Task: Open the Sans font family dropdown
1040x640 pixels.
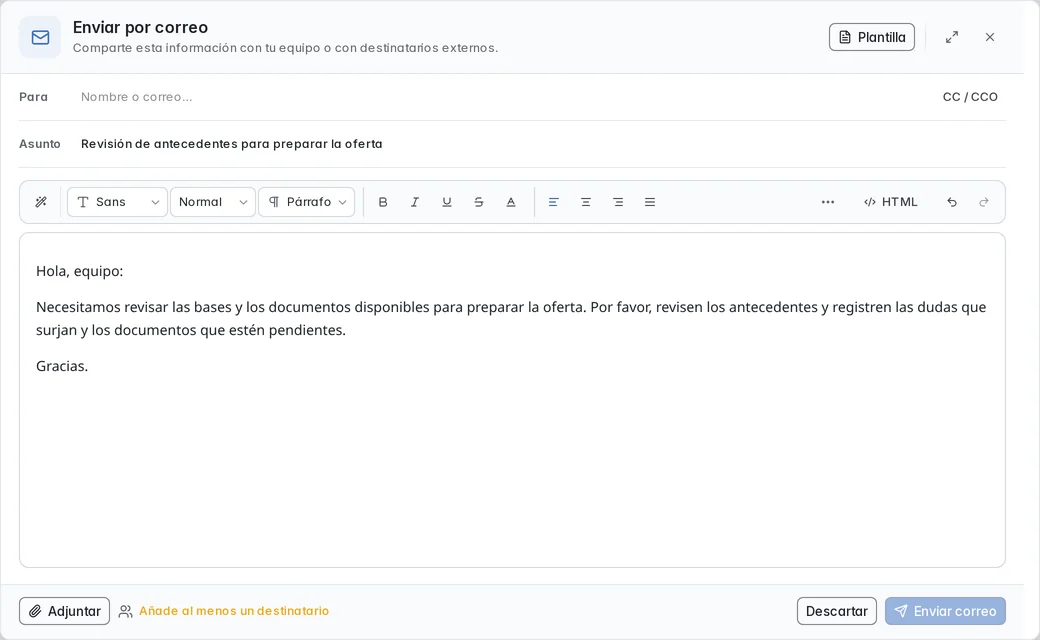Action: pyautogui.click(x=117, y=202)
